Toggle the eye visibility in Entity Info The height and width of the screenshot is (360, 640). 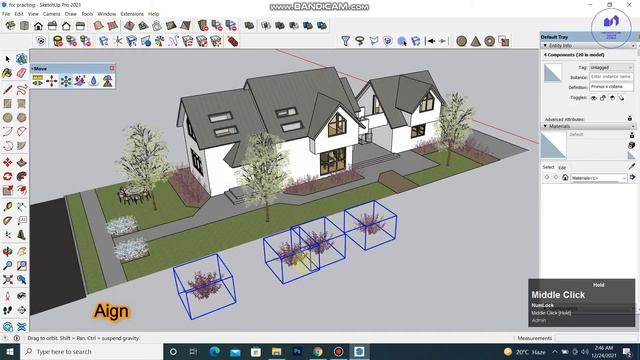pos(593,98)
